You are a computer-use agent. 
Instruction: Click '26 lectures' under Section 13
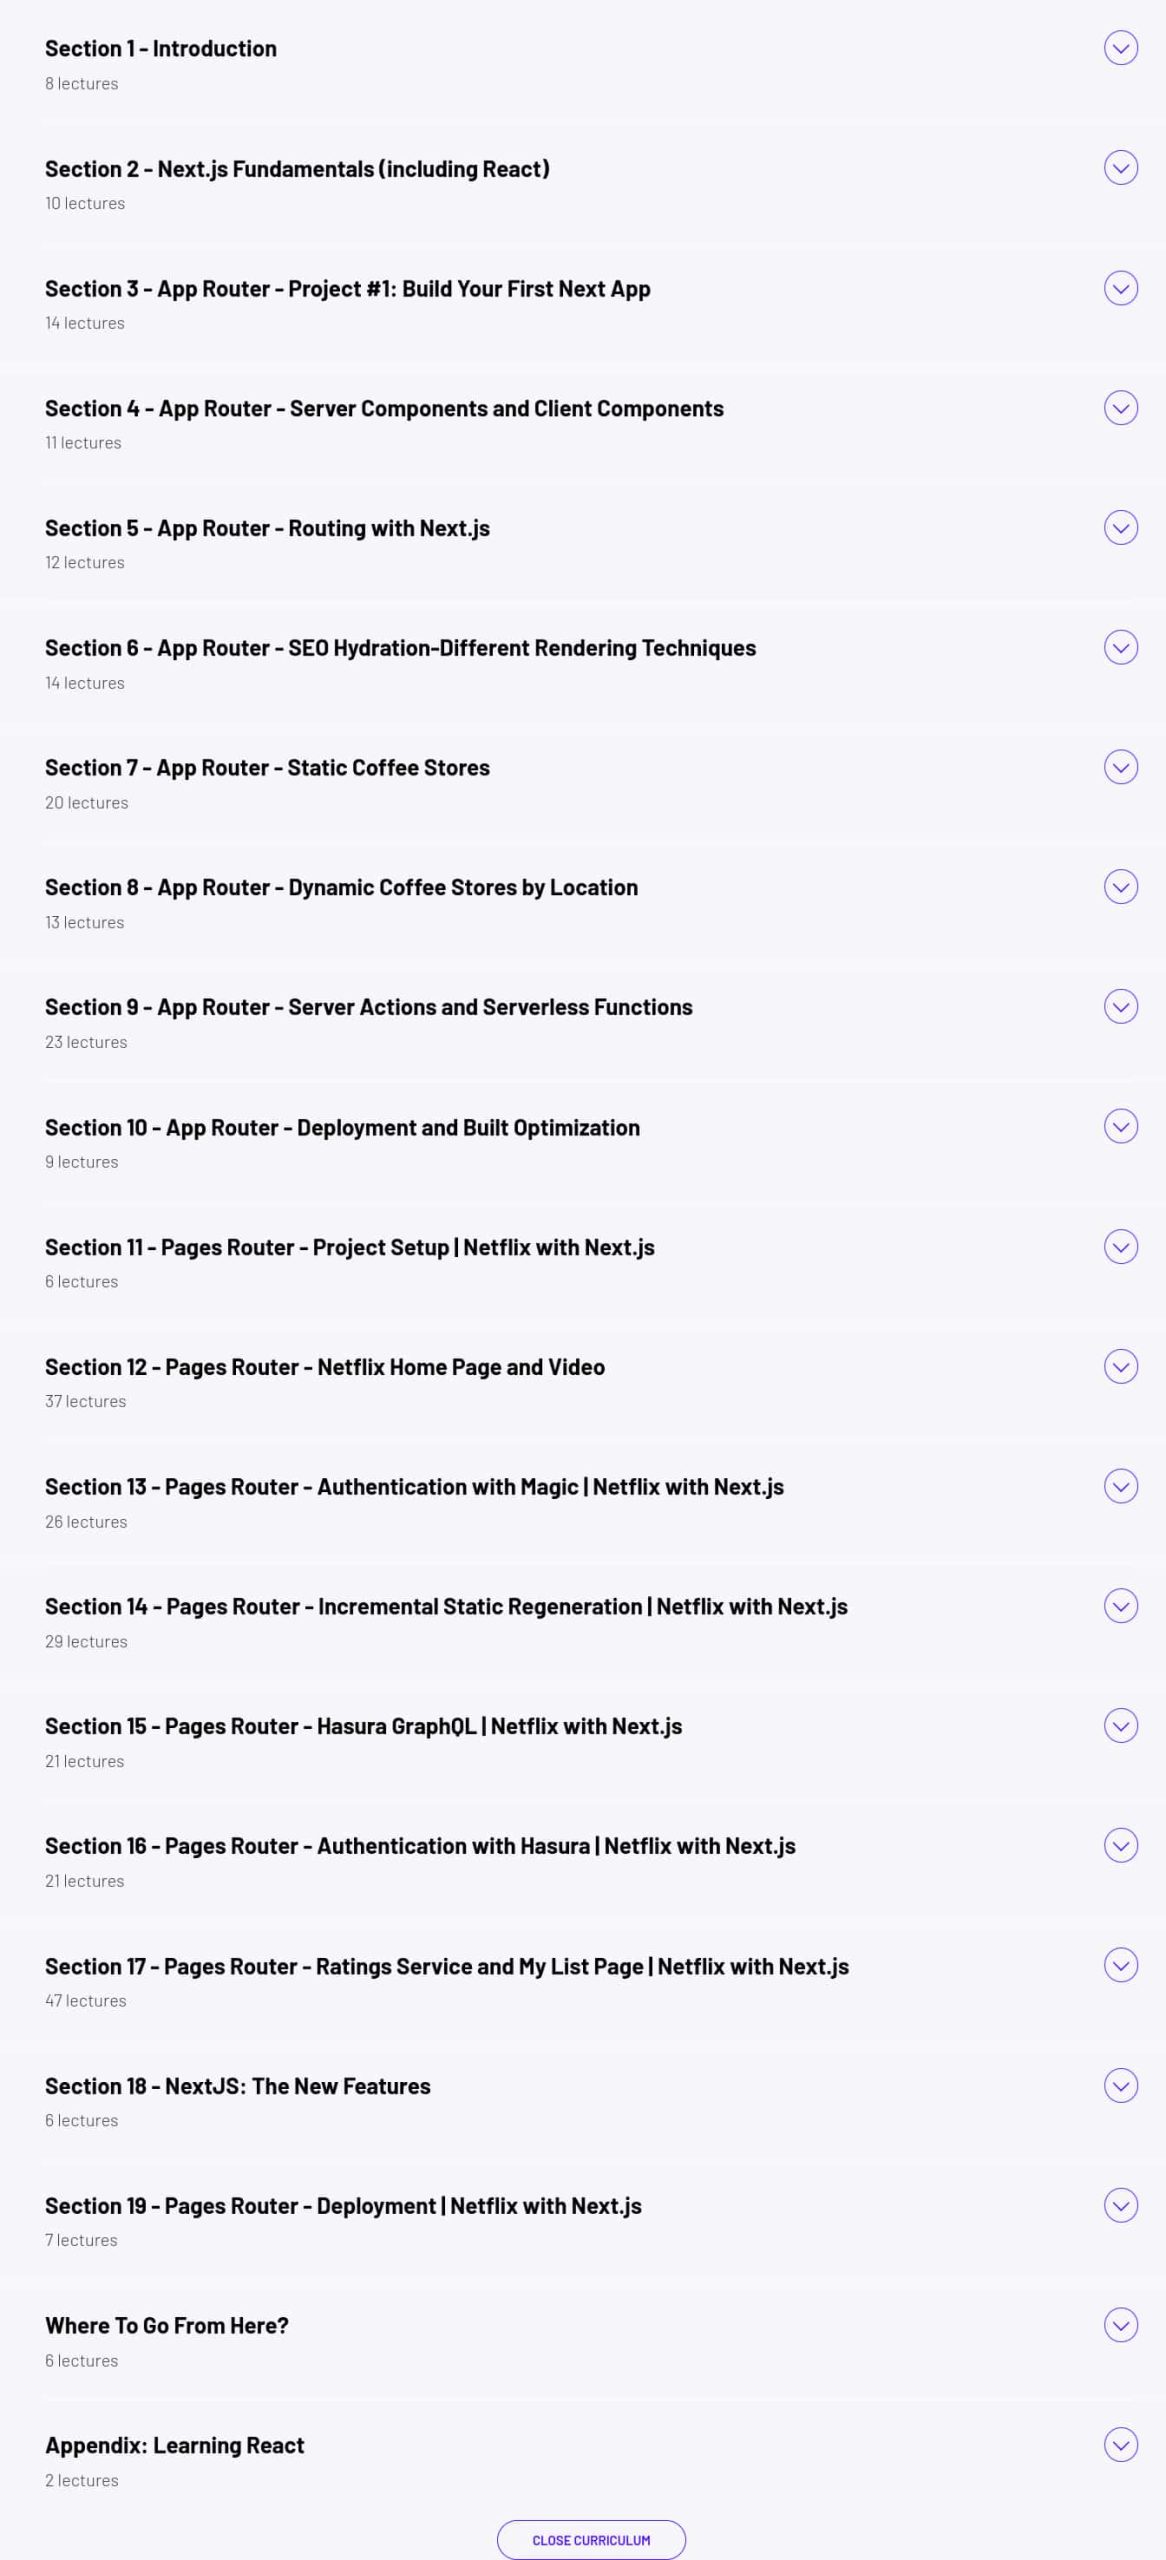click(86, 1521)
